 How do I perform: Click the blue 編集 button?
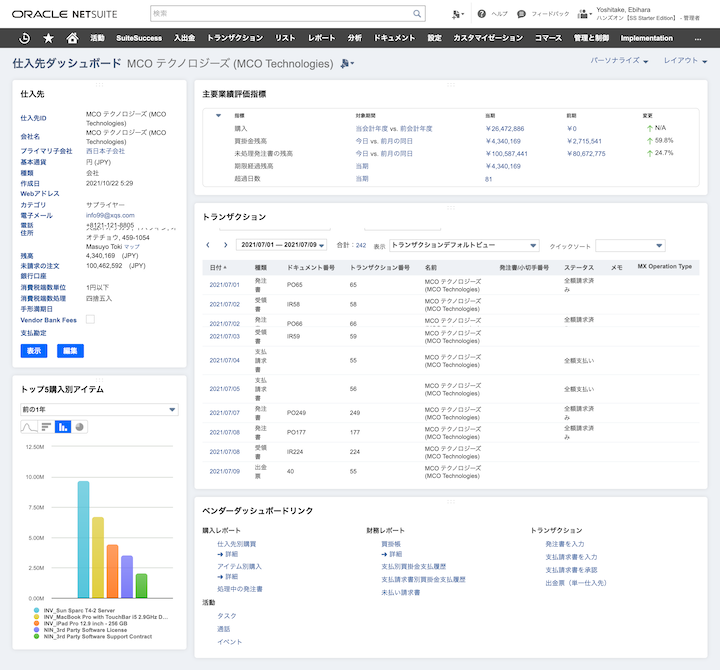[x=70, y=351]
